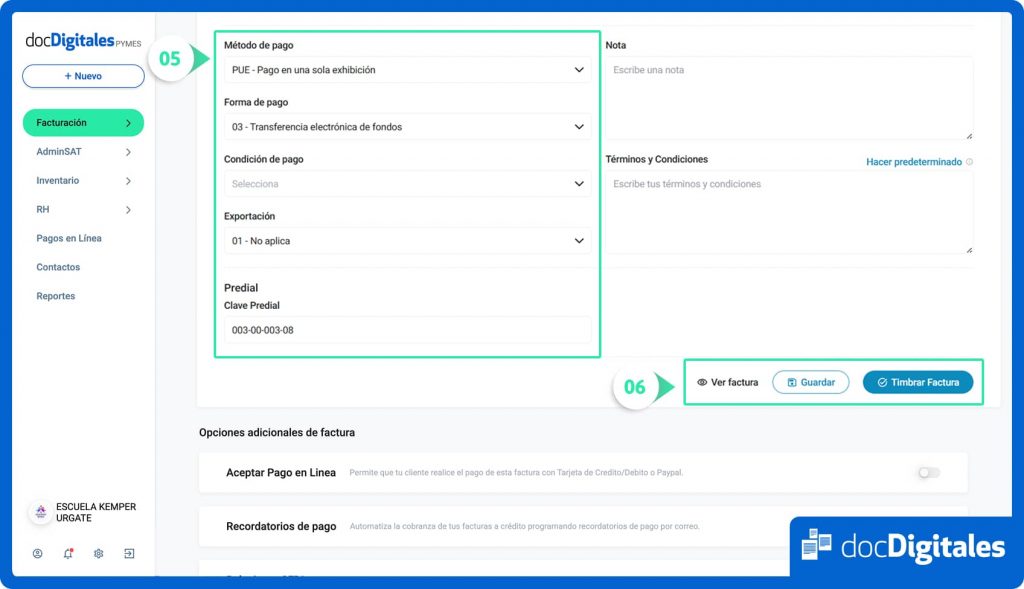The height and width of the screenshot is (589, 1024).
Task: Toggle Aceptar Pago en Linea switch
Action: coord(929,473)
